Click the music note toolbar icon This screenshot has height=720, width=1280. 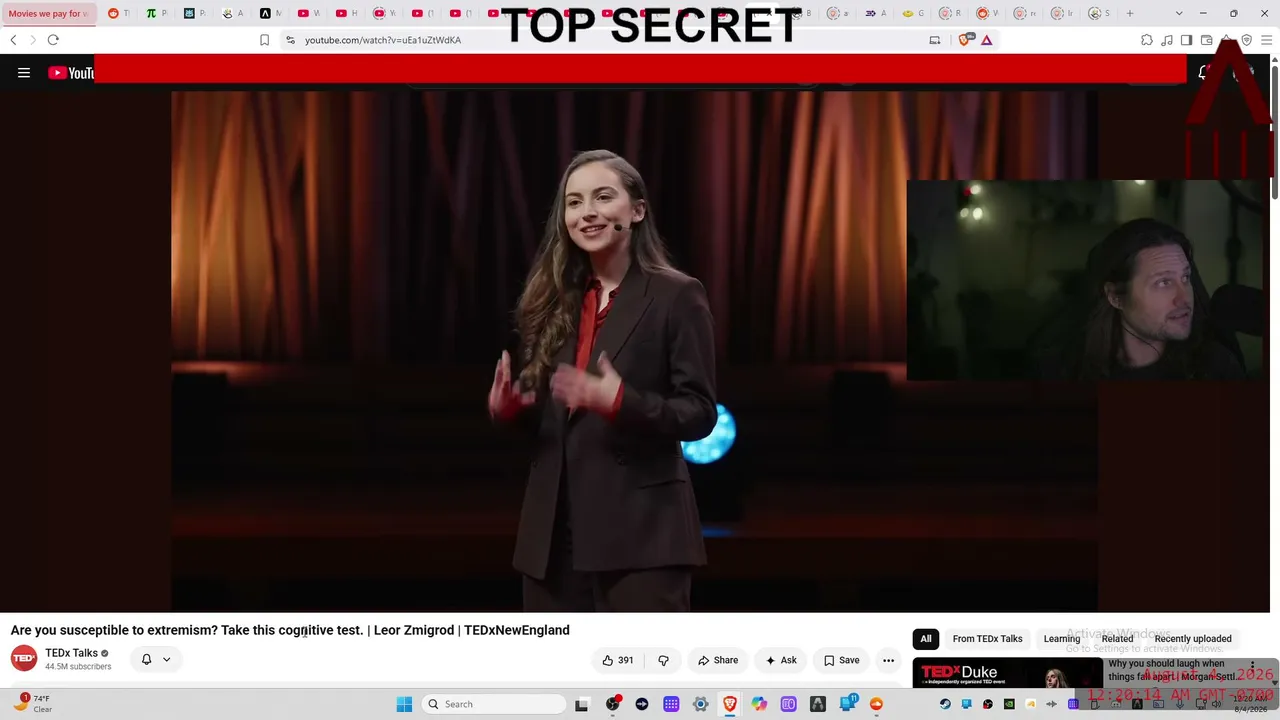[1167, 40]
